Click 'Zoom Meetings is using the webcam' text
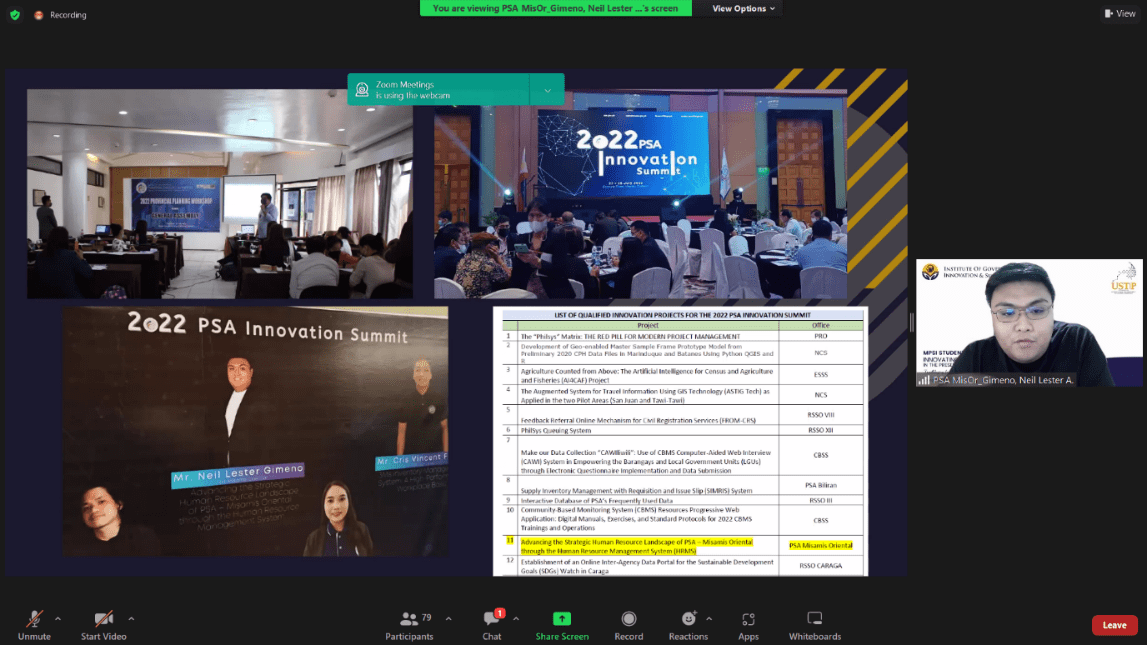The width and height of the screenshot is (1147, 645). pyautogui.click(x=413, y=90)
